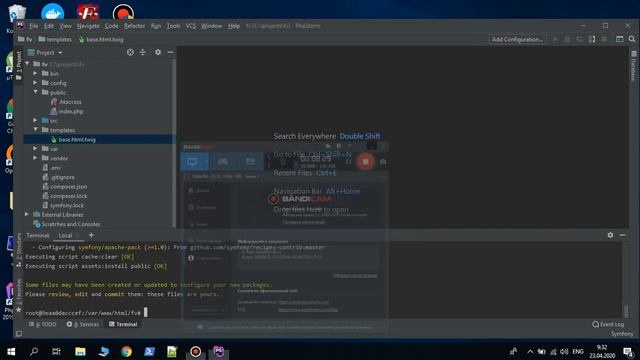Screen dimensions: 640x360
Task: Click the window layout icon beside search
Action: pos(620,39)
